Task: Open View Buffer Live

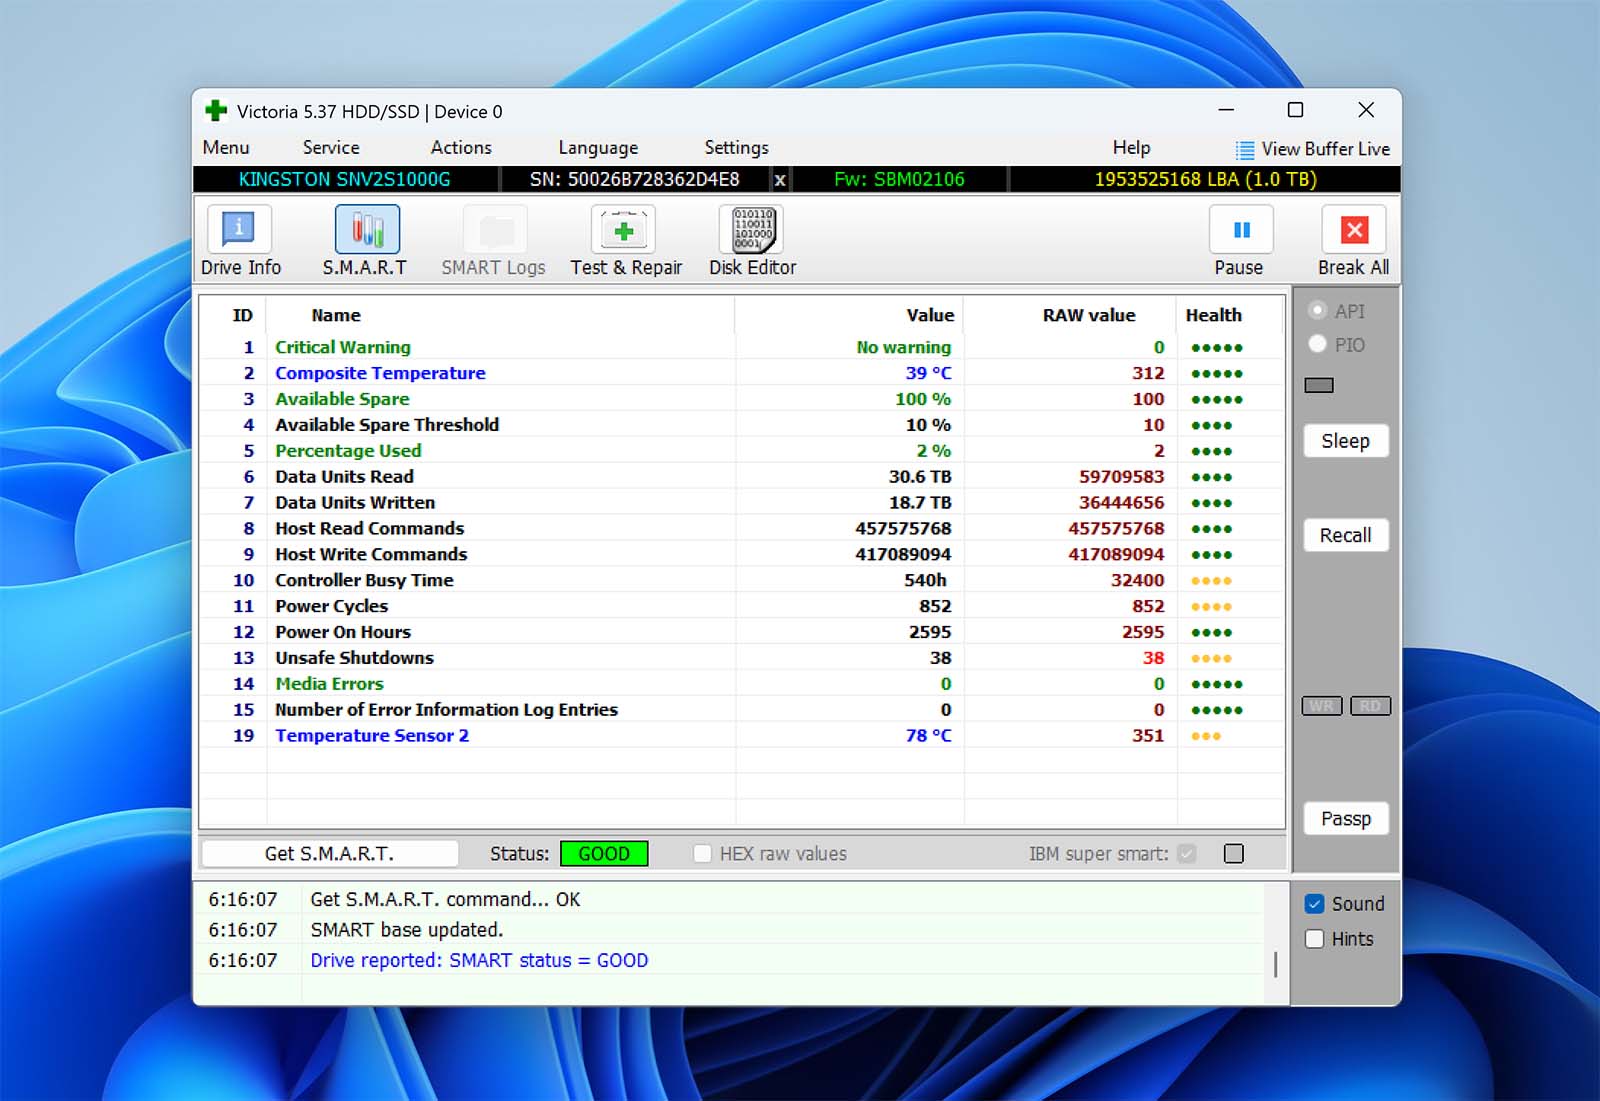Action: [1314, 149]
